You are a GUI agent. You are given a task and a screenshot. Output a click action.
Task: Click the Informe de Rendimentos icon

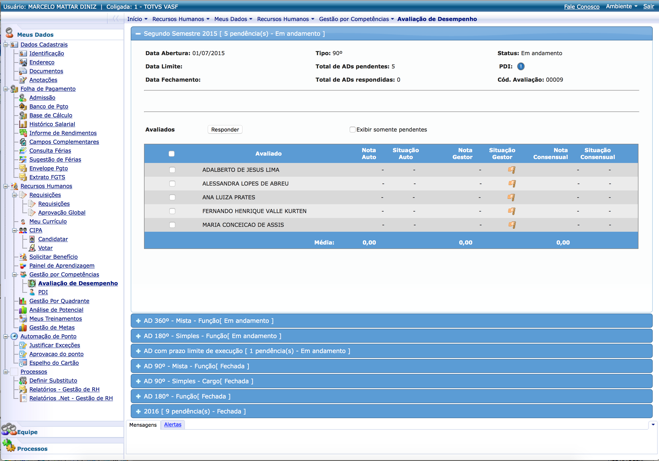(23, 133)
